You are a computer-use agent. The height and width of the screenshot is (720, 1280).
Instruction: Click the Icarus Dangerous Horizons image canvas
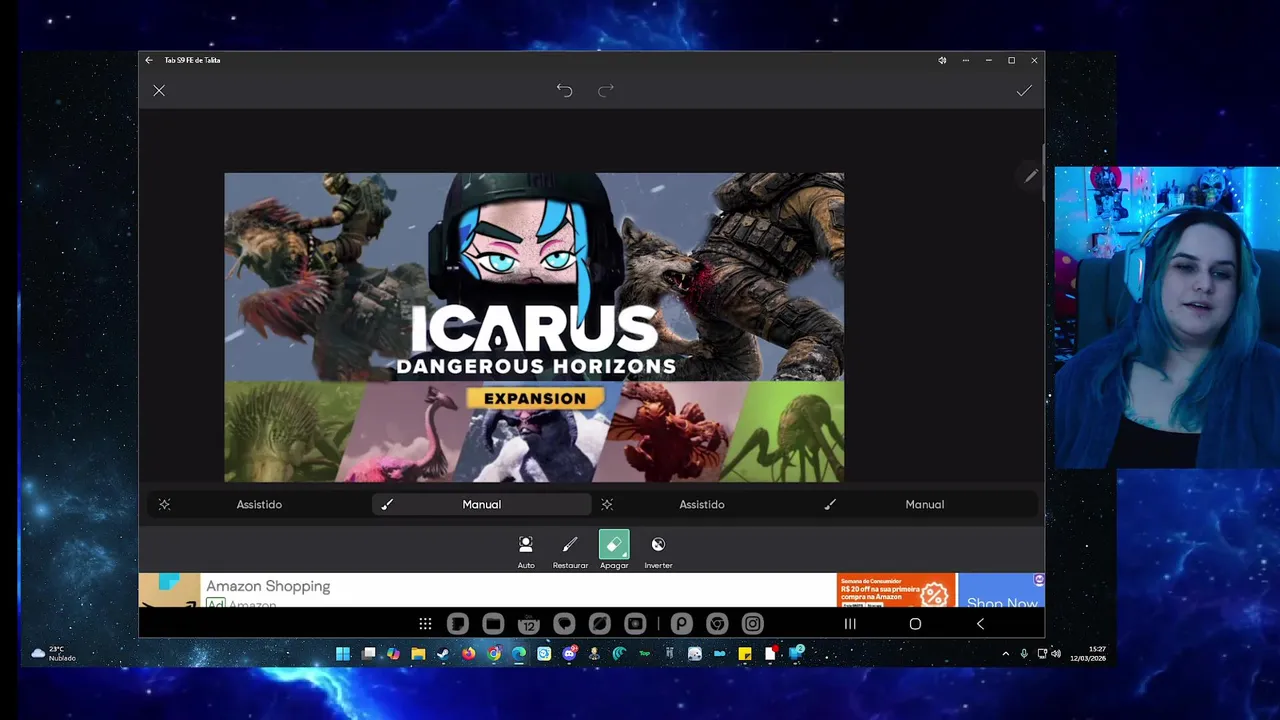click(x=534, y=327)
